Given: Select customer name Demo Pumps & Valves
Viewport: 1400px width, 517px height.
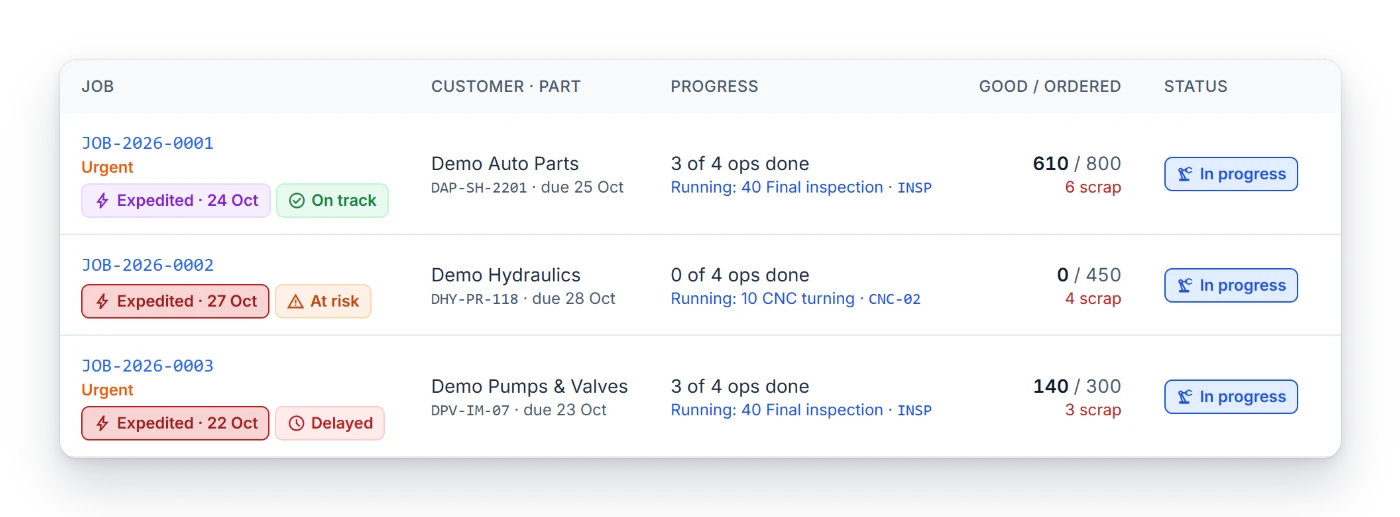Looking at the screenshot, I should pyautogui.click(x=530, y=386).
